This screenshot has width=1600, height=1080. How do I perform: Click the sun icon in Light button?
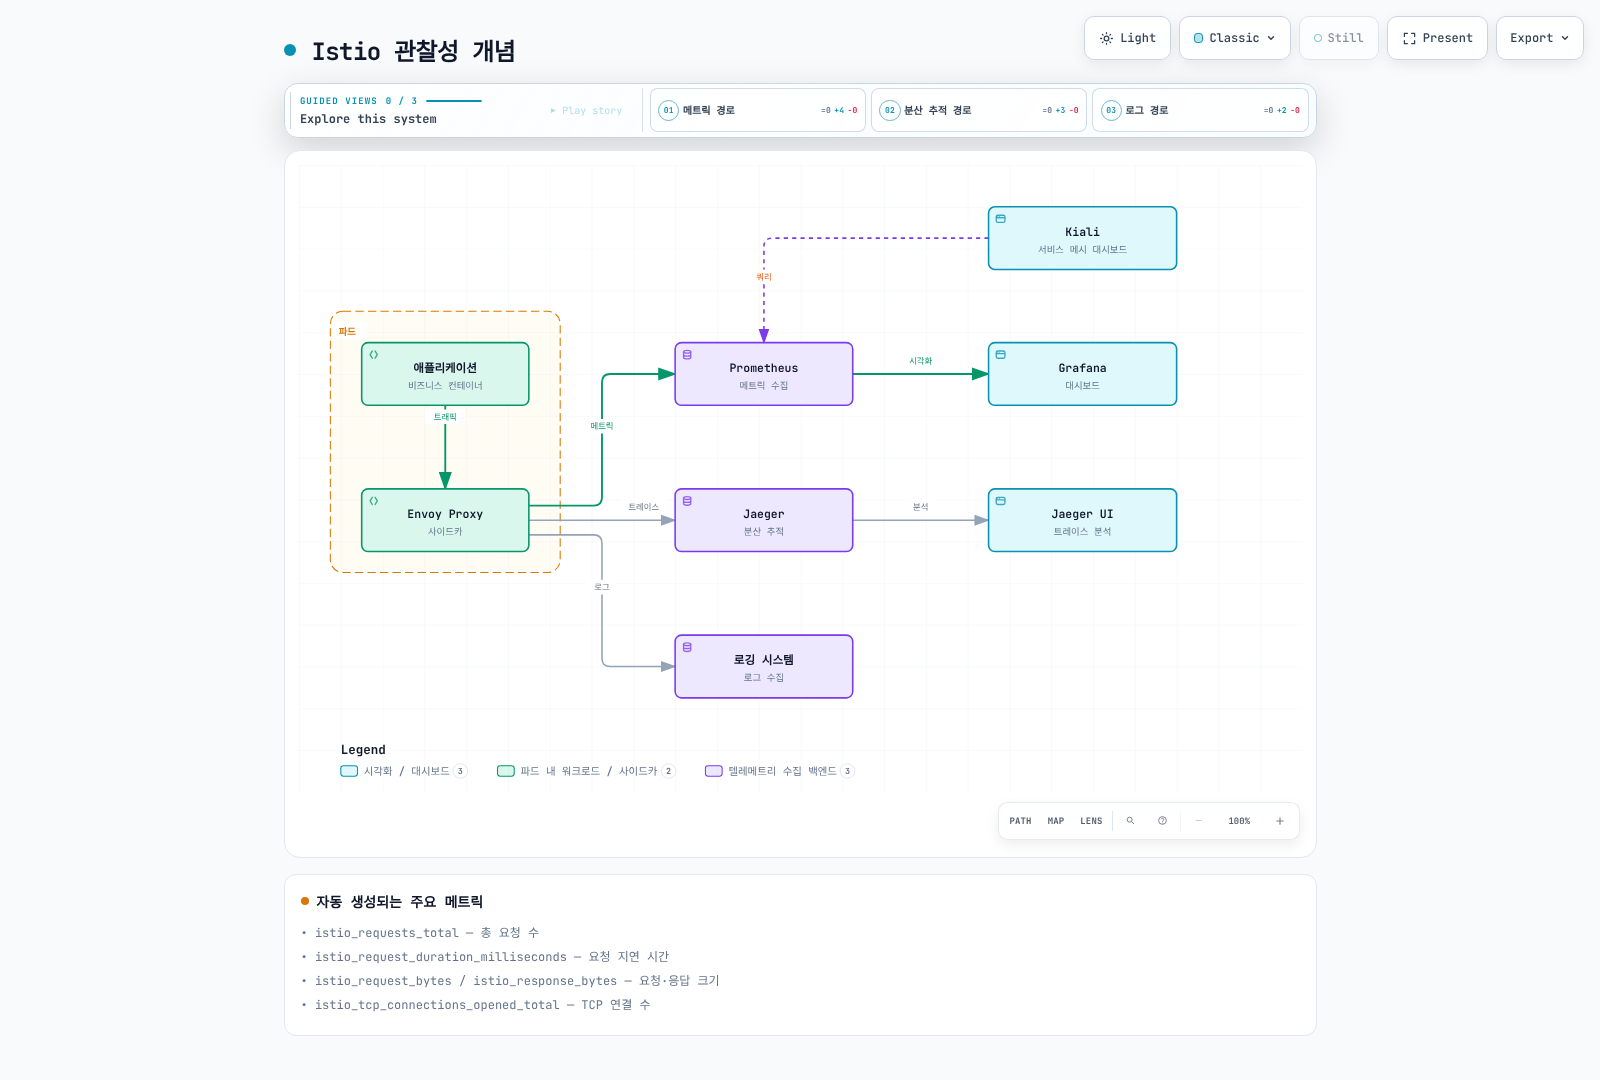pyautogui.click(x=1106, y=38)
